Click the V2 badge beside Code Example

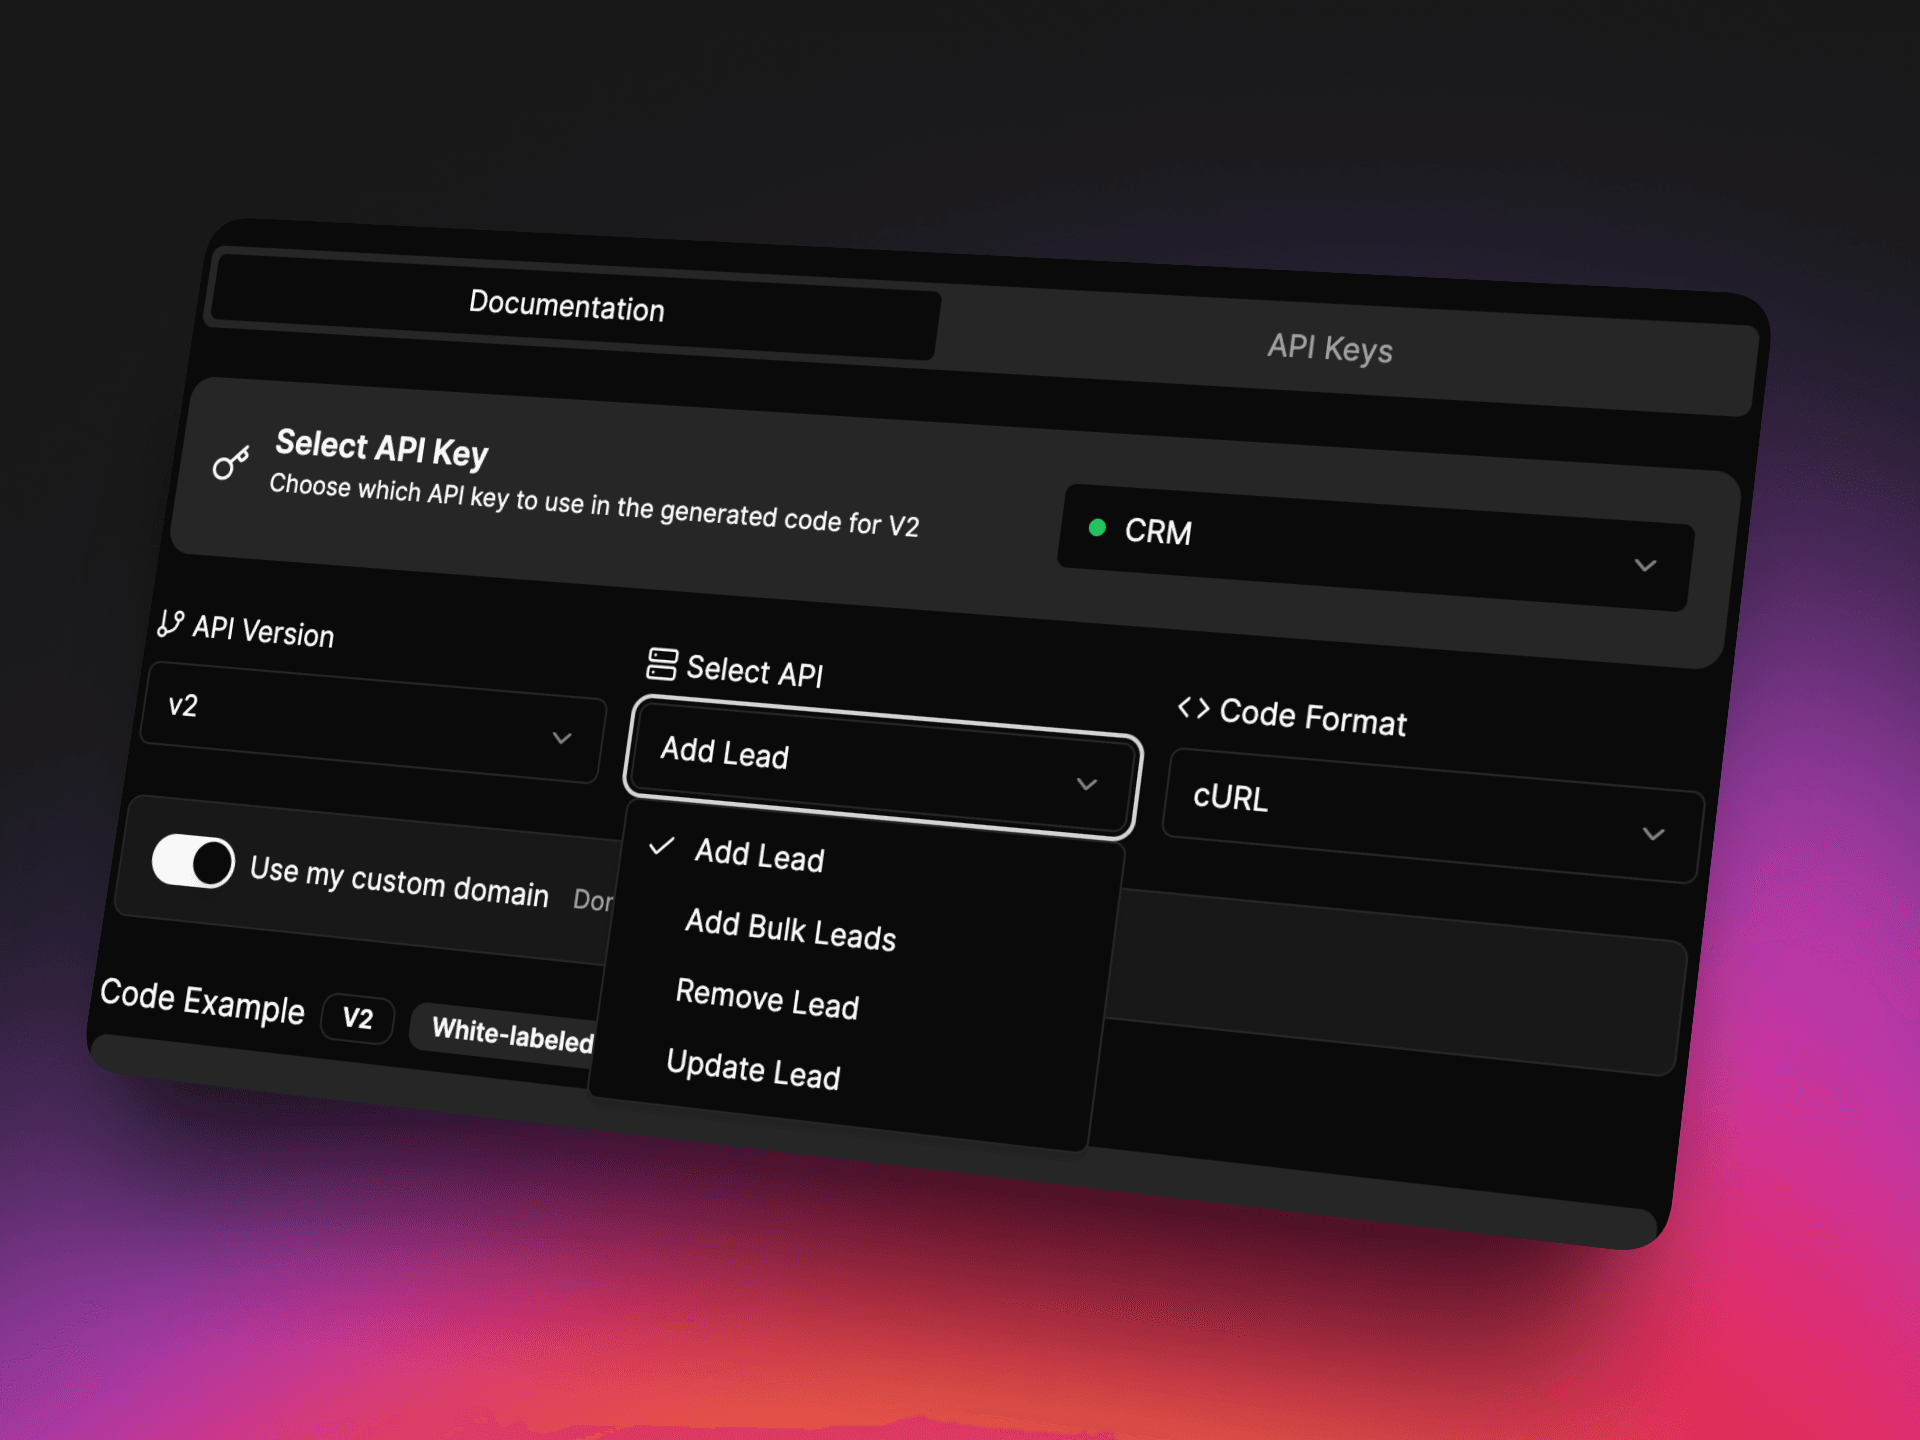(x=357, y=1019)
